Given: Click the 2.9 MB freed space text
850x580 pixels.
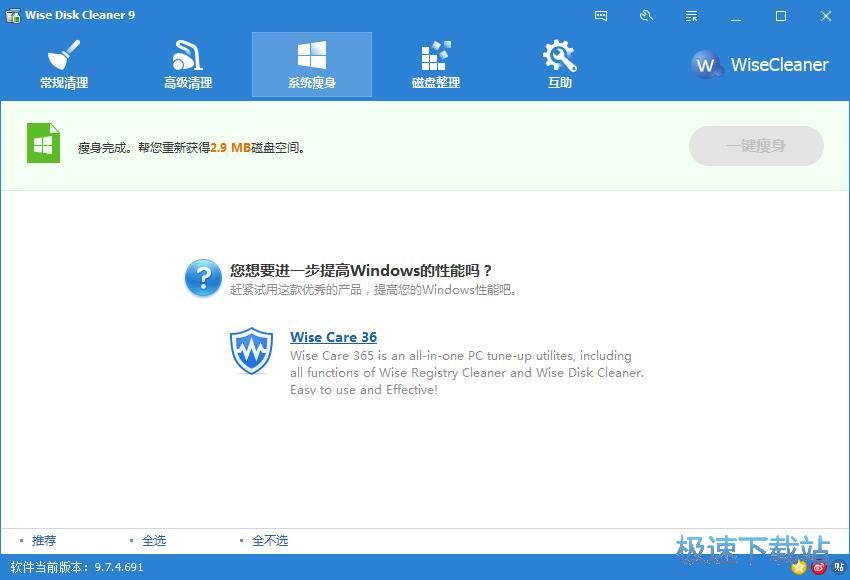Looking at the screenshot, I should click(x=230, y=147).
